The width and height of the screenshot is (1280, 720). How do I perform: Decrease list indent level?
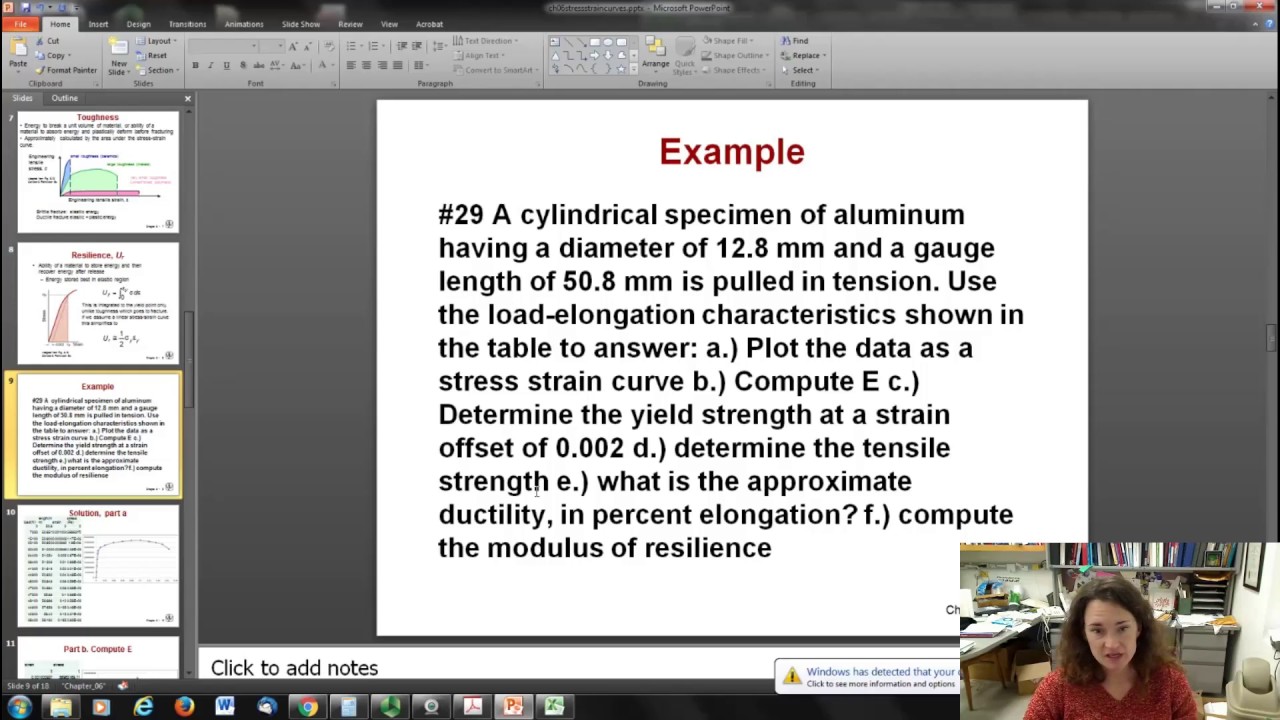tap(402, 46)
